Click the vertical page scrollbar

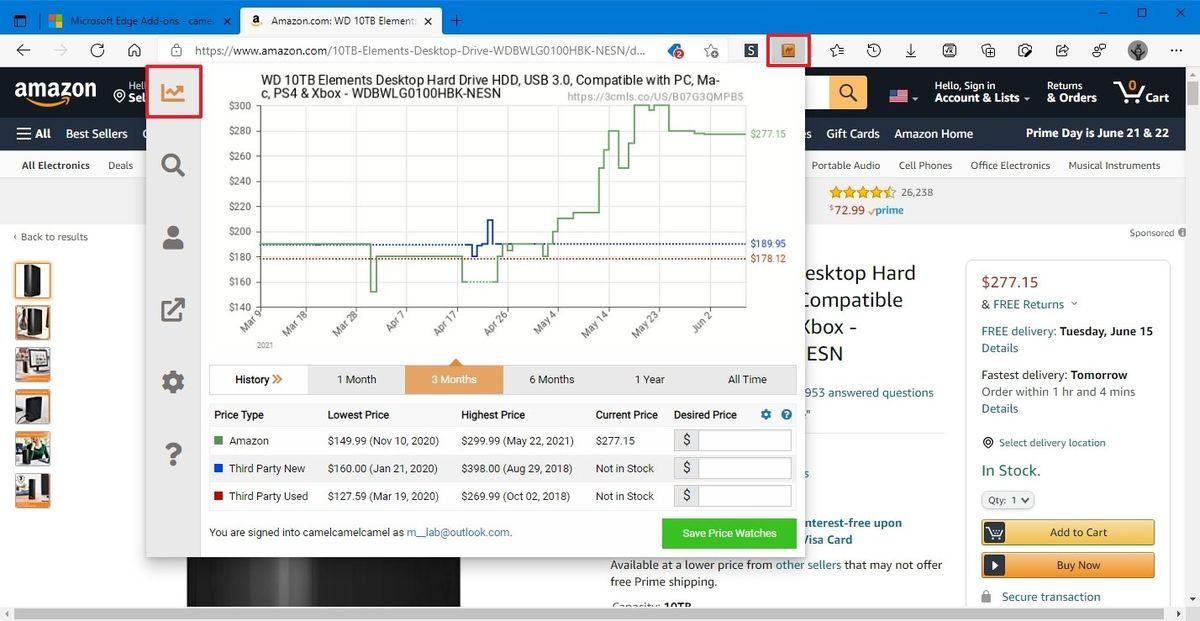[x=1192, y=95]
